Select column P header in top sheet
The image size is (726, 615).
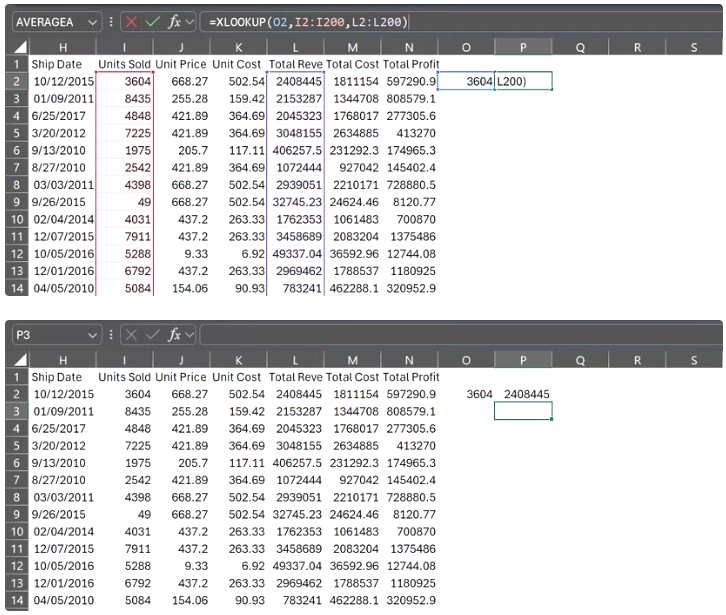coord(523,47)
